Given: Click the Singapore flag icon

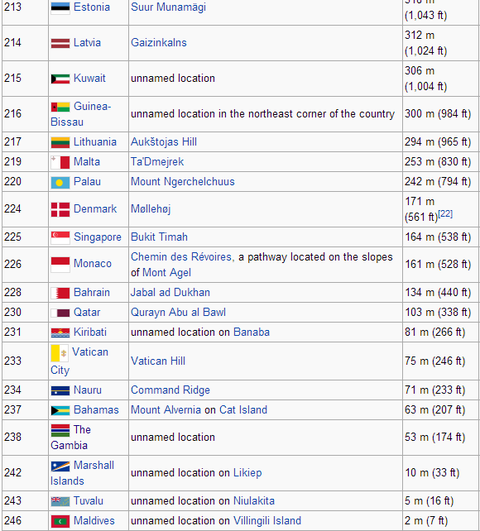Looking at the screenshot, I should point(60,237).
